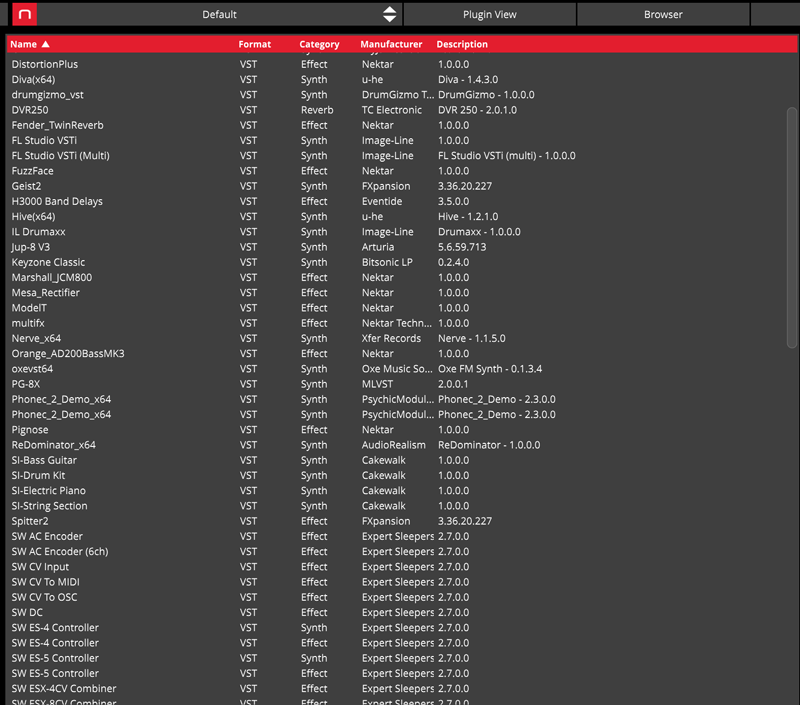
Task: Select the drumgizmo_vst plugin
Action: [402, 95]
